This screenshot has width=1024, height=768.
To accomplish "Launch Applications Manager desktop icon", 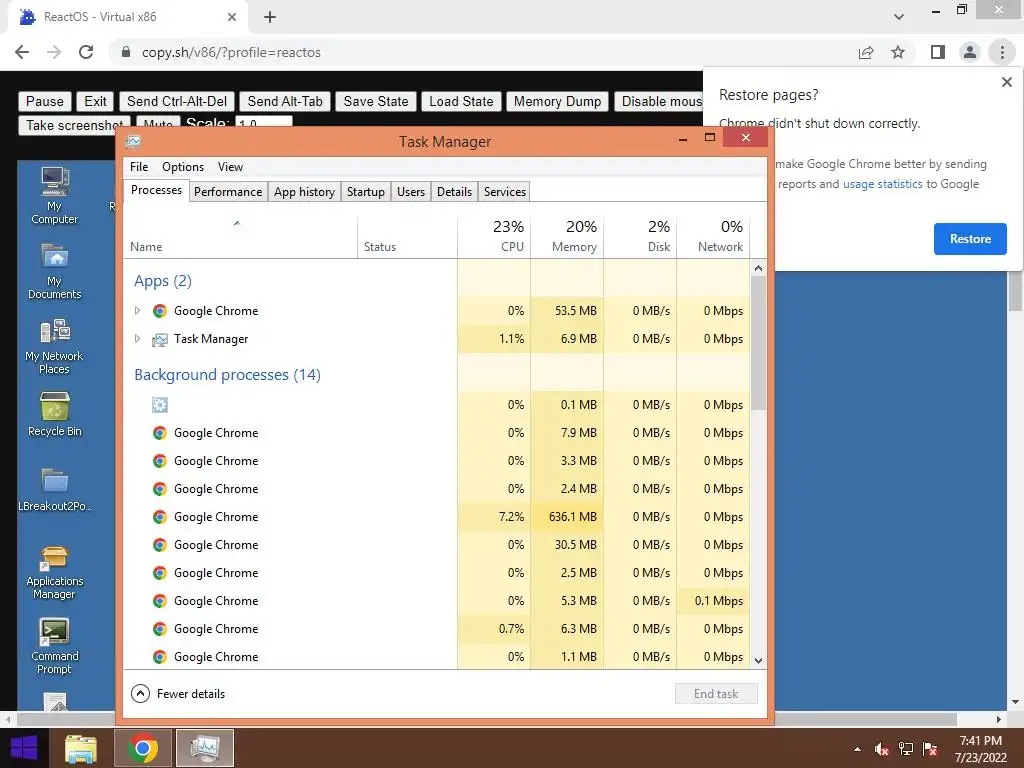I will pos(55,572).
